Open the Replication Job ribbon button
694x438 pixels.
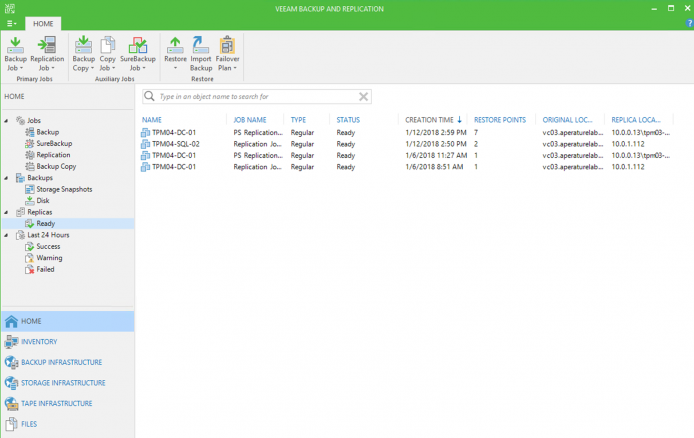click(47, 54)
